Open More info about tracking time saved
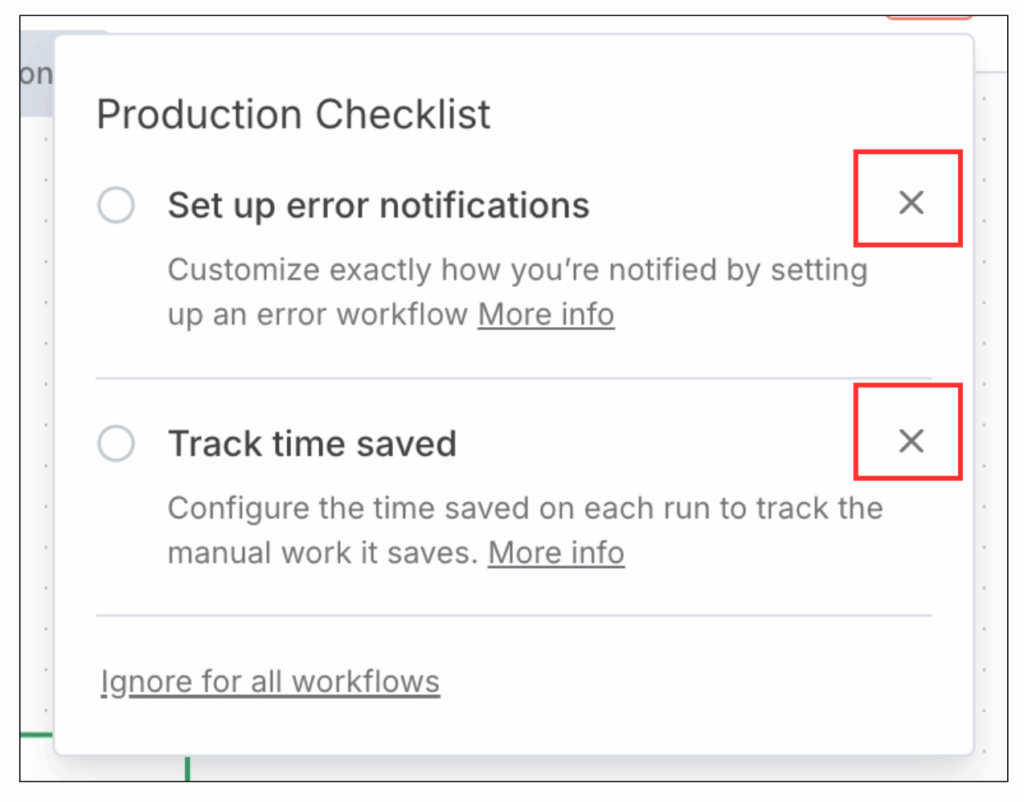 click(x=556, y=553)
